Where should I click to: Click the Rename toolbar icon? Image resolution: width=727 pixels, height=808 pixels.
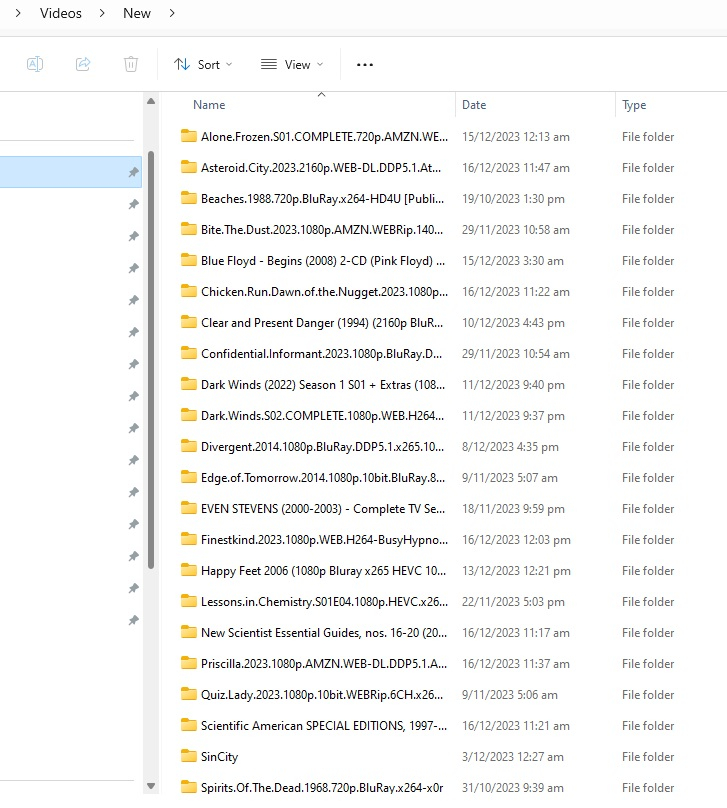click(x=35, y=64)
